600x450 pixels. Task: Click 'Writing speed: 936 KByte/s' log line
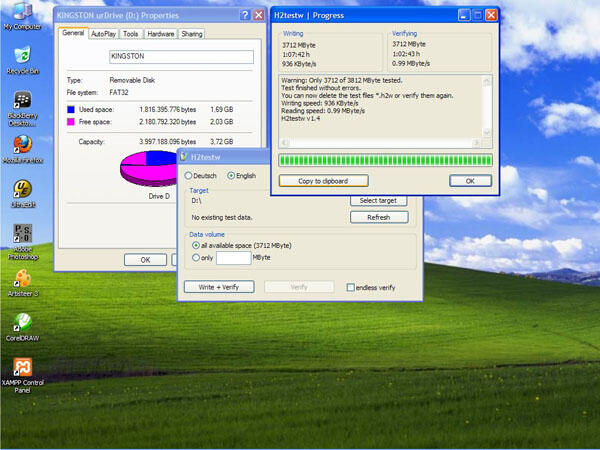click(x=320, y=103)
